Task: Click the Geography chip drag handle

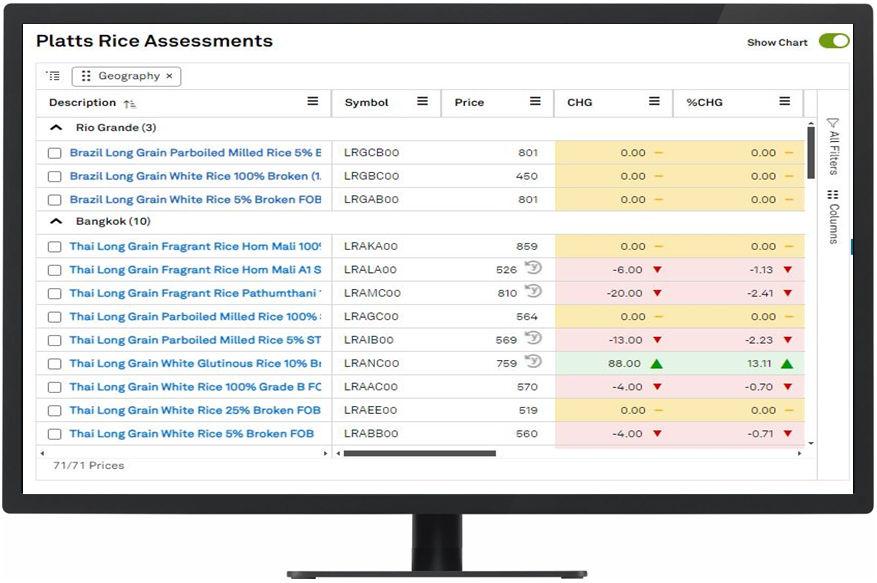Action: click(x=86, y=76)
